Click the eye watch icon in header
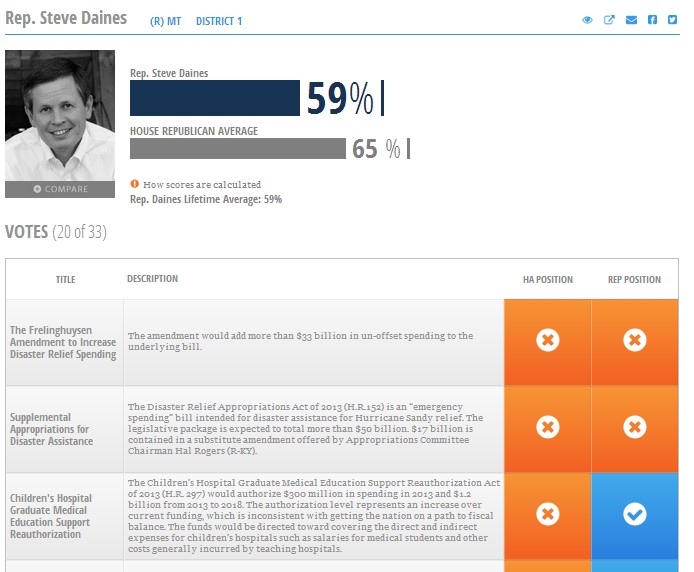Image resolution: width=694 pixels, height=572 pixels. (588, 20)
